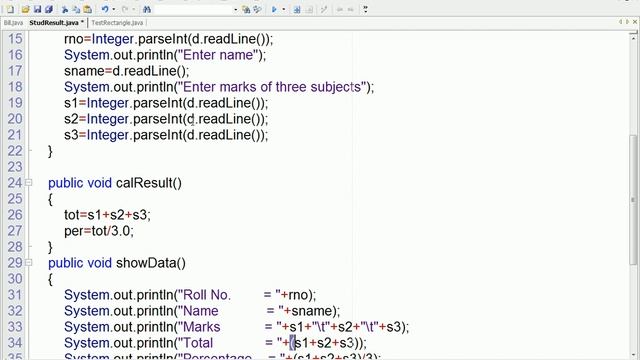Click the blue build icon right of Run

click(x=297, y=9)
